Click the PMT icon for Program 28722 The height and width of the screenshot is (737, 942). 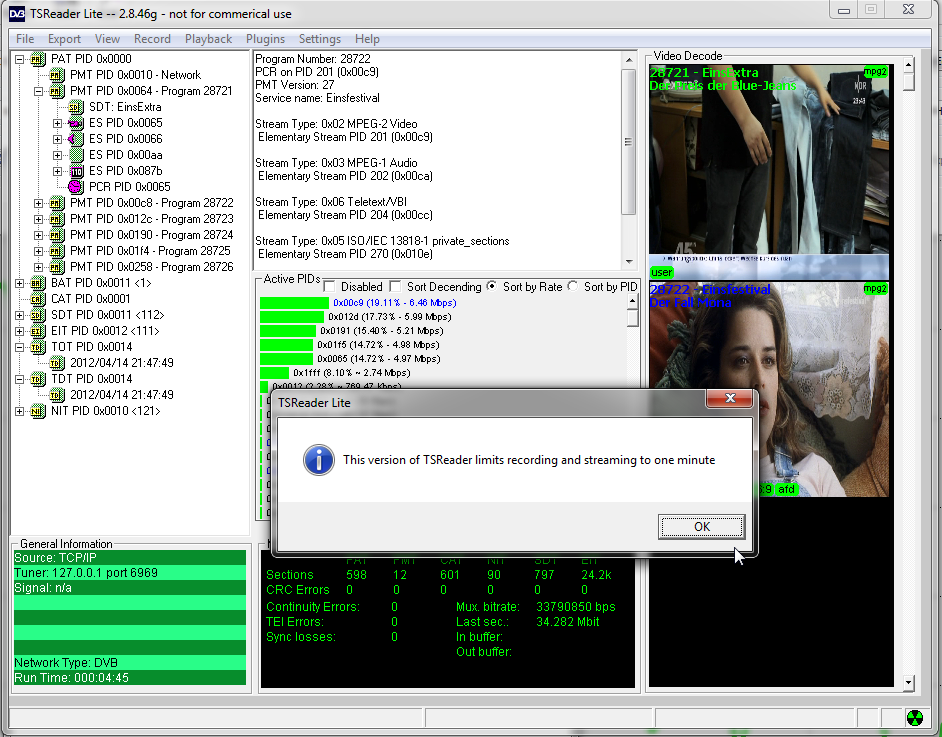56,203
